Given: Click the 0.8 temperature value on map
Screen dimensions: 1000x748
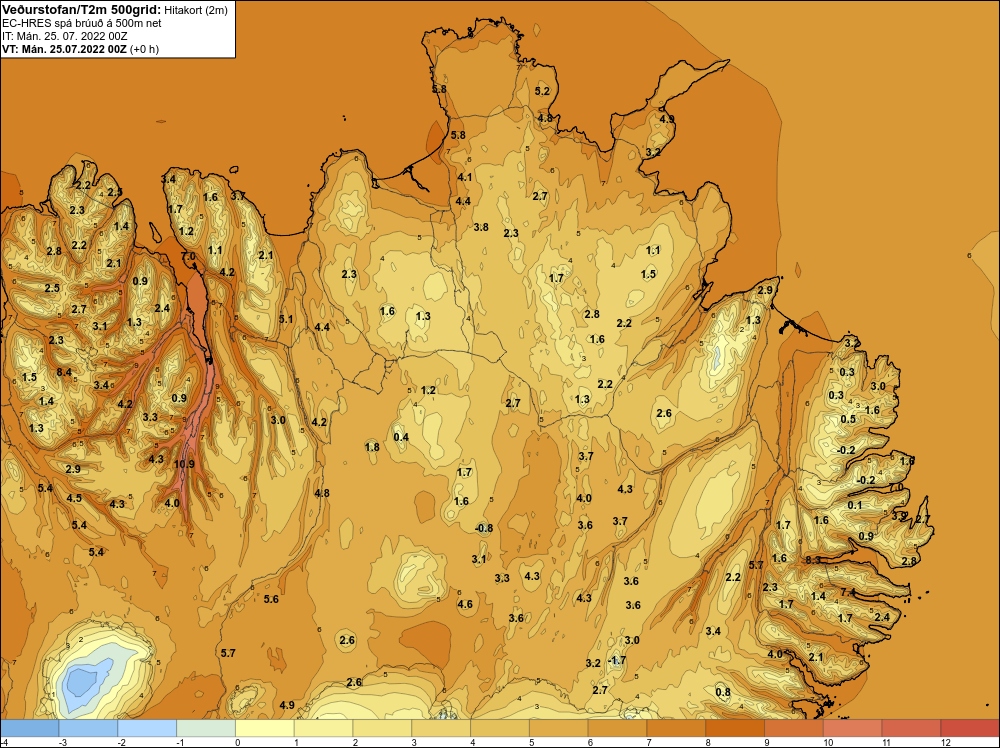Looking at the screenshot, I should click(x=723, y=692).
